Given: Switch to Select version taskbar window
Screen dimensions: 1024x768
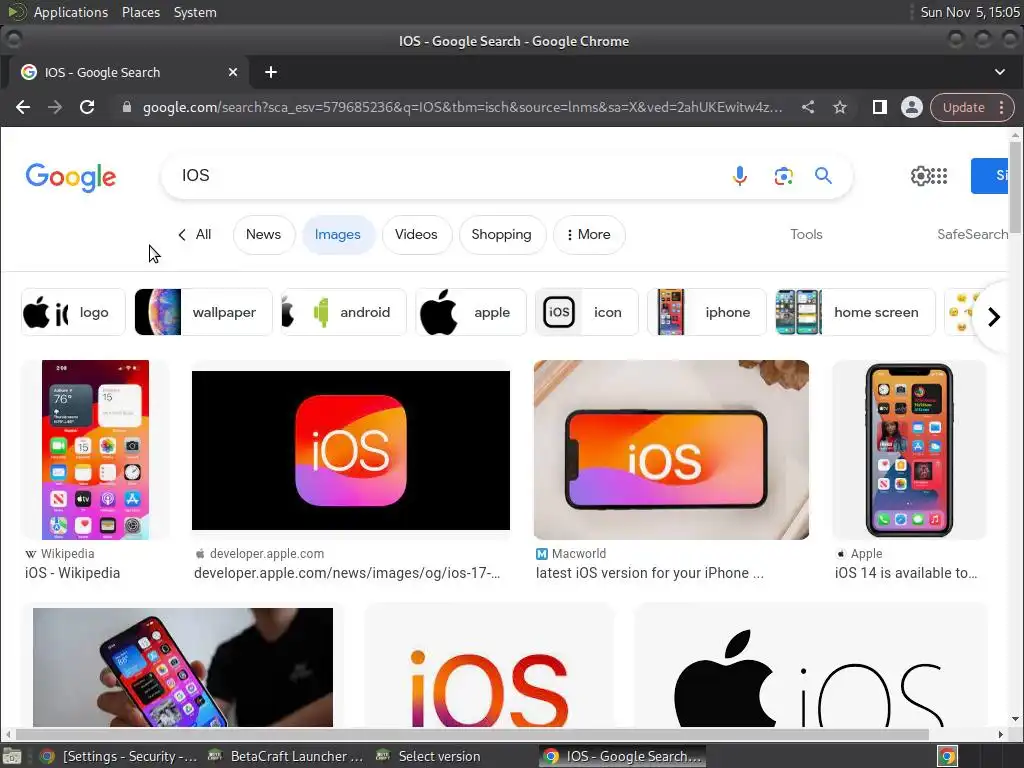Looking at the screenshot, I should [430, 756].
